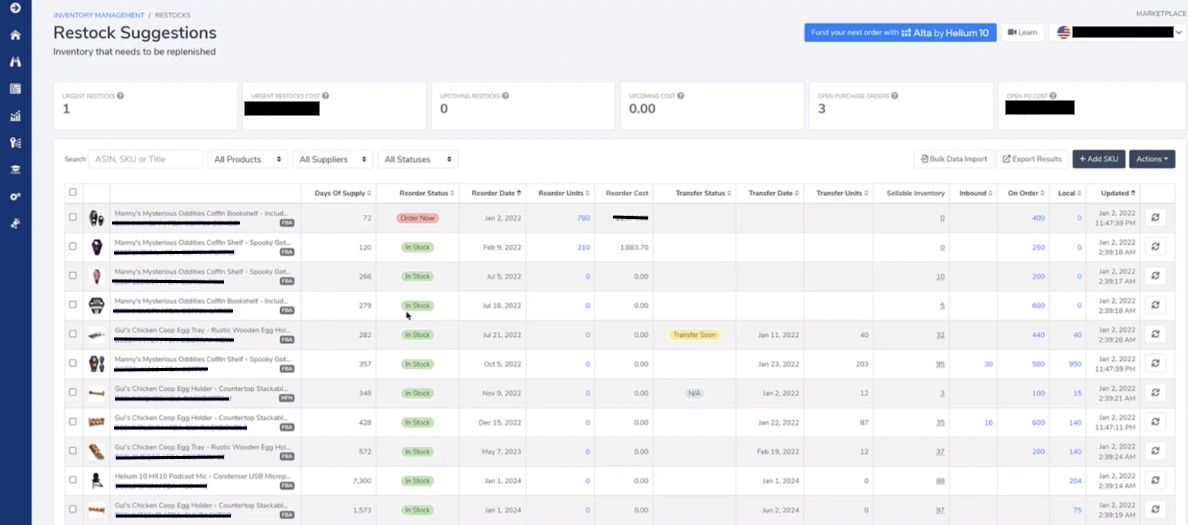Click the Export Results button
The height and width of the screenshot is (525, 1188).
(x=1032, y=159)
